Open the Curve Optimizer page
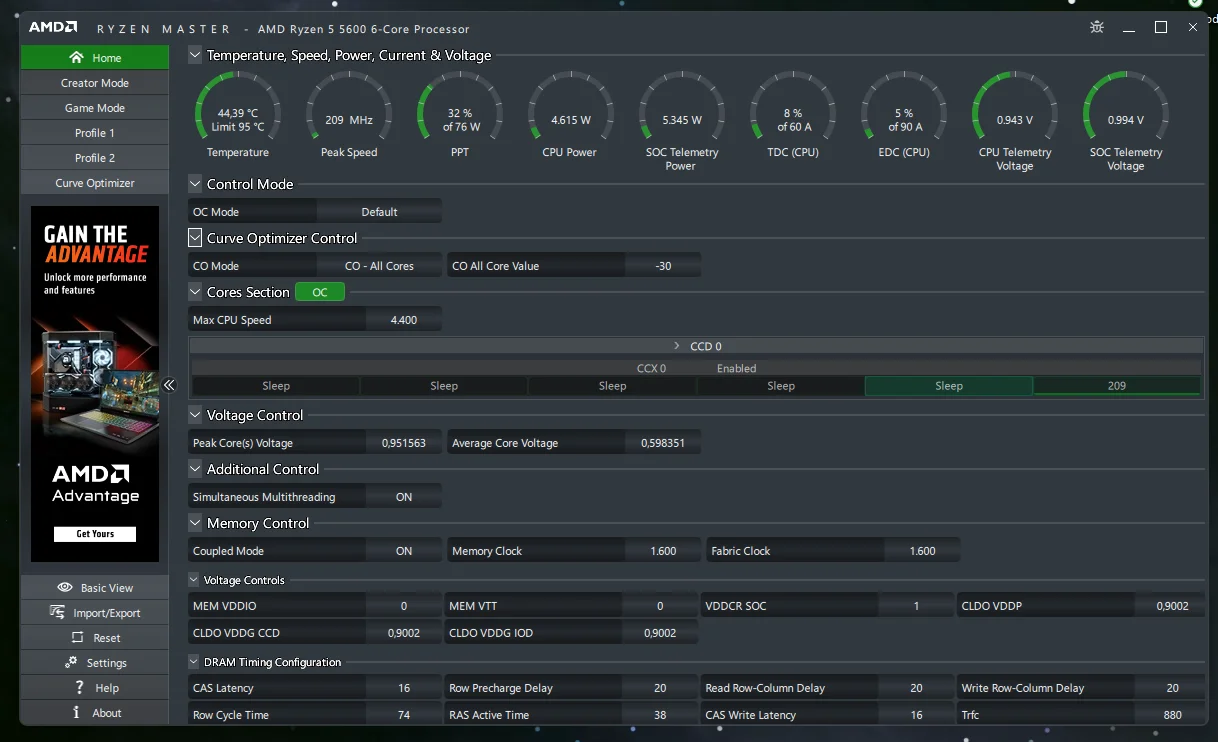1218x742 pixels. (x=95, y=183)
